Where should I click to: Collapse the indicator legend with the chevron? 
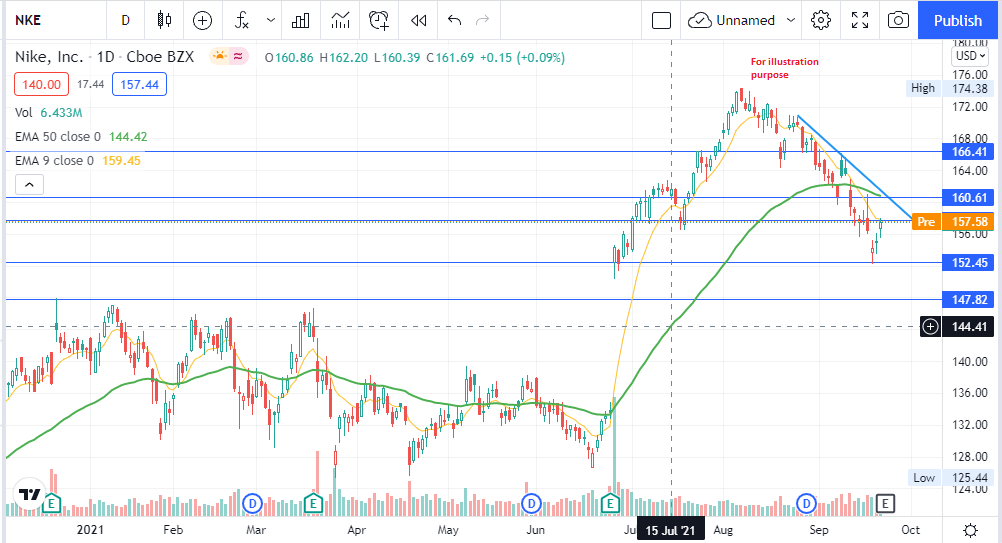click(29, 185)
